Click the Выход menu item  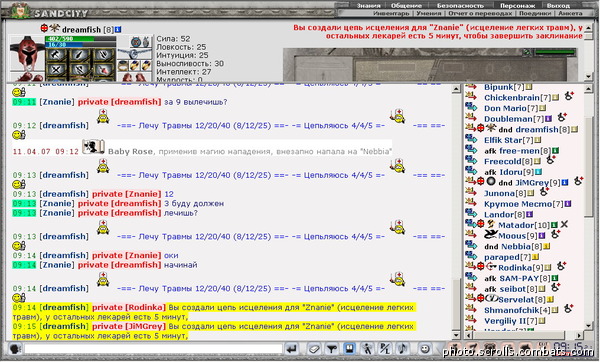(558, 5)
